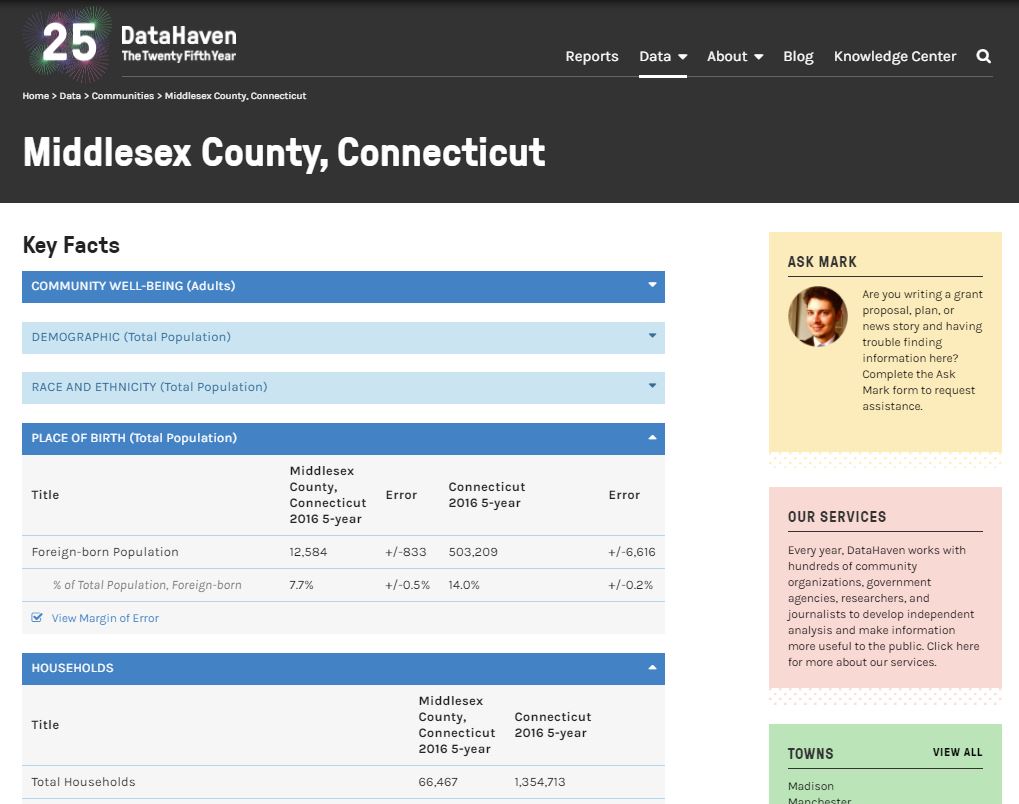The height and width of the screenshot is (804, 1019).
Task: Select the 66,467 total households value
Action: click(438, 782)
